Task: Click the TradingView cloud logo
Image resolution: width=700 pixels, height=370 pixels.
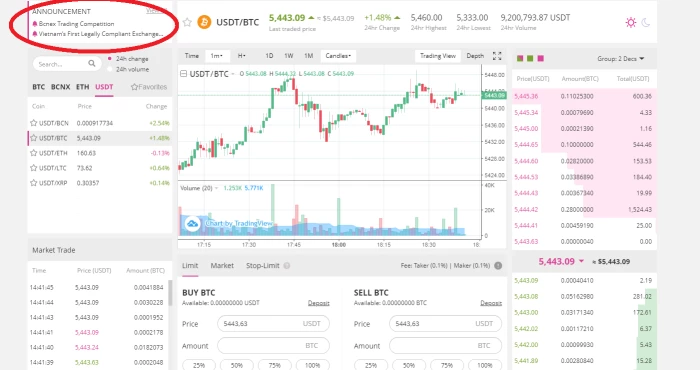Action: 192,223
